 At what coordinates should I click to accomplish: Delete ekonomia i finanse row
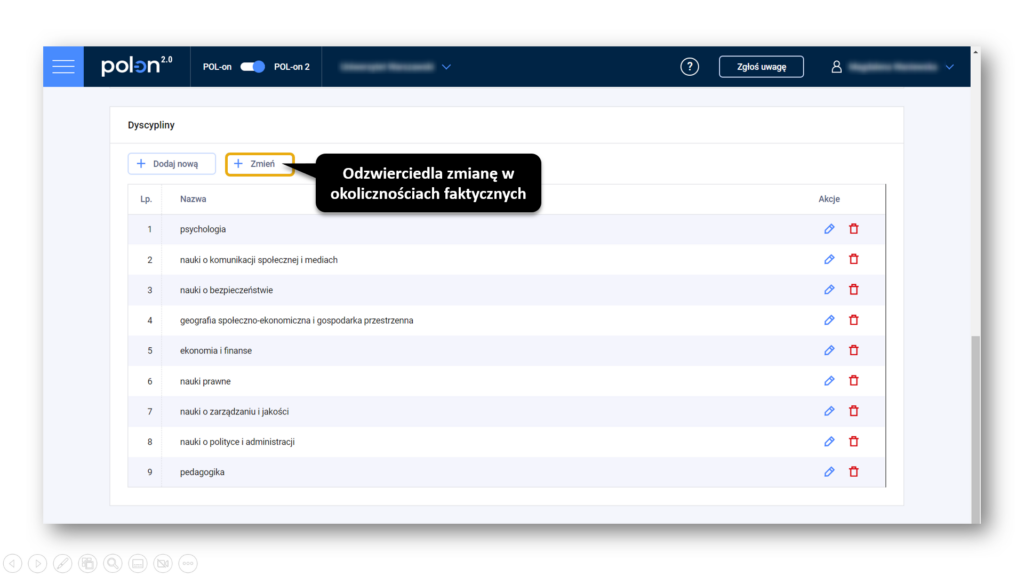click(854, 351)
